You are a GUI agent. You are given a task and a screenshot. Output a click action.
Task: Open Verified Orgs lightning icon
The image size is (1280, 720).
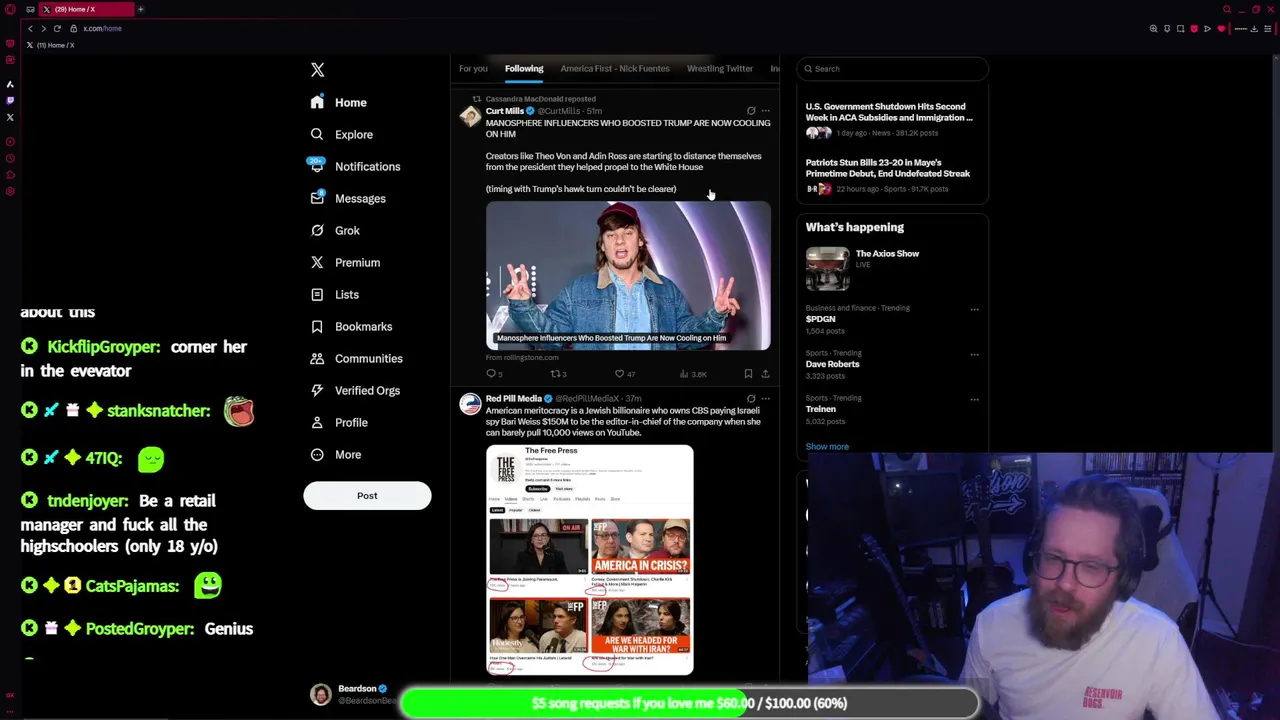click(317, 390)
